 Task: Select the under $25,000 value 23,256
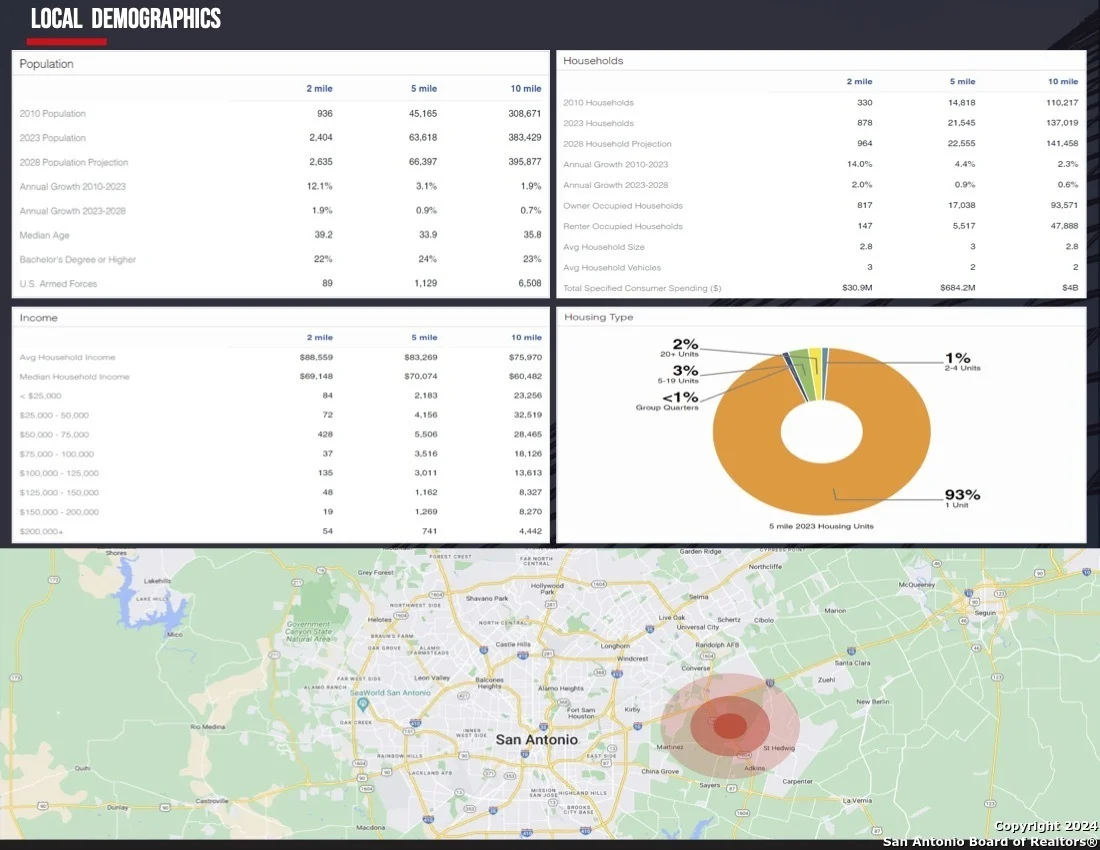point(528,396)
